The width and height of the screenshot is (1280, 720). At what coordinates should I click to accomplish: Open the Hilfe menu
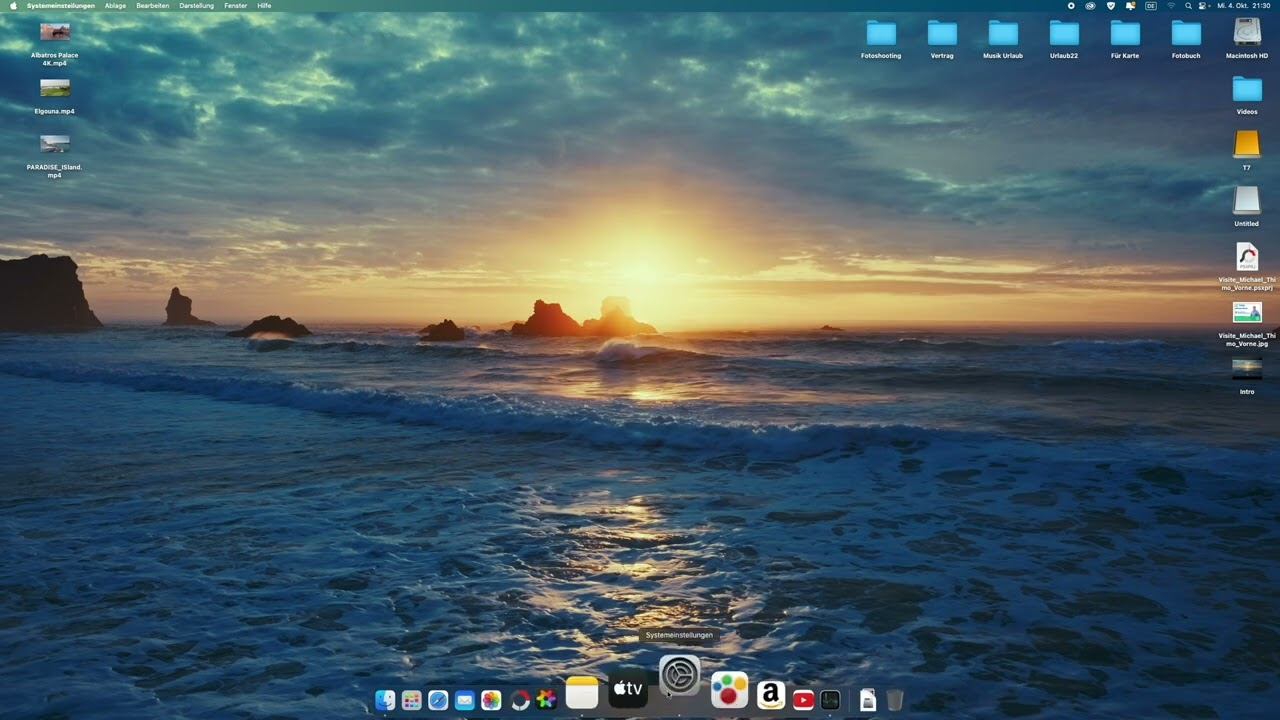(264, 6)
